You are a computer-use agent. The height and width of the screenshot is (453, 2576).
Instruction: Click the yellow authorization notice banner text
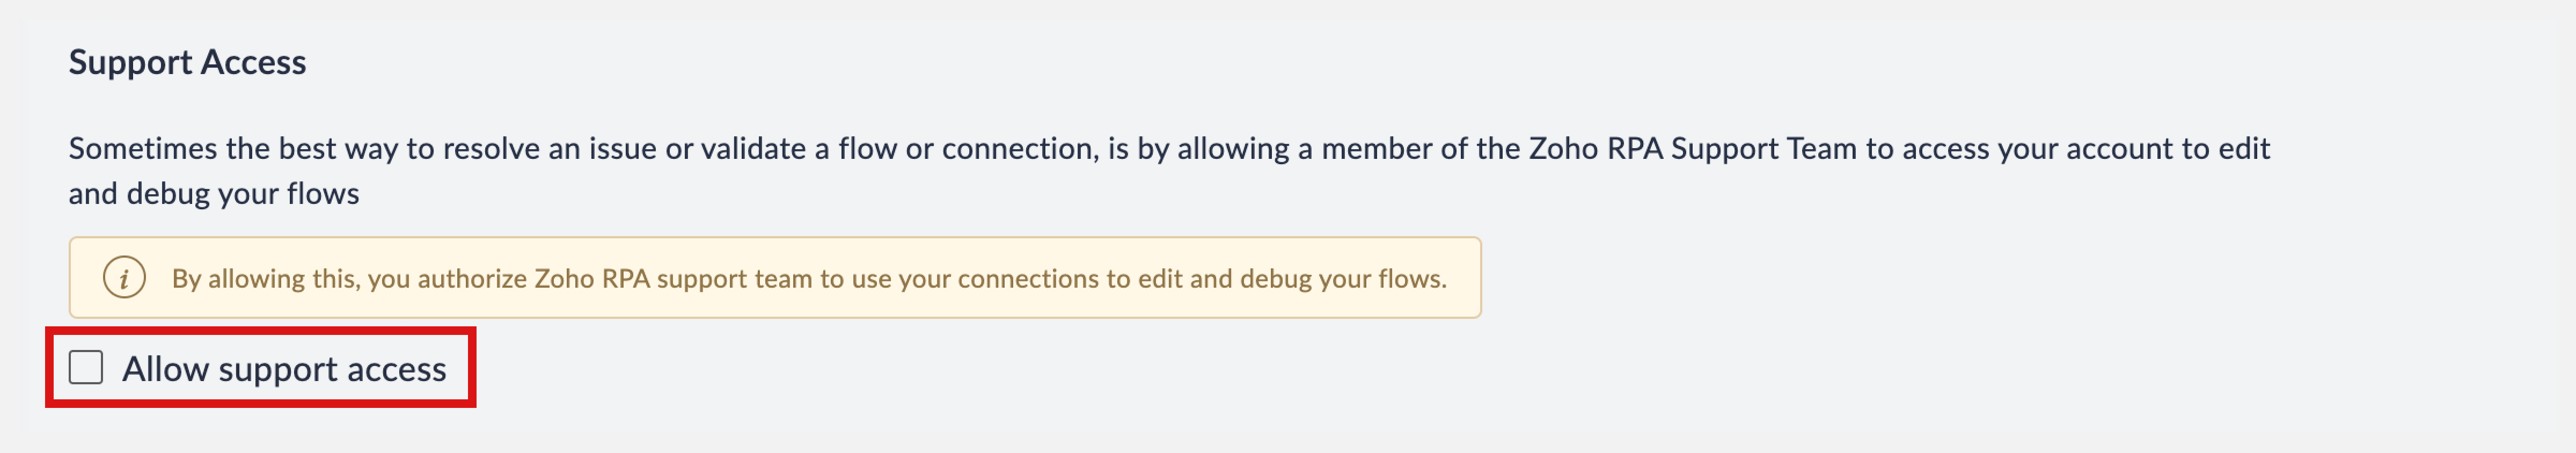[x=809, y=278]
